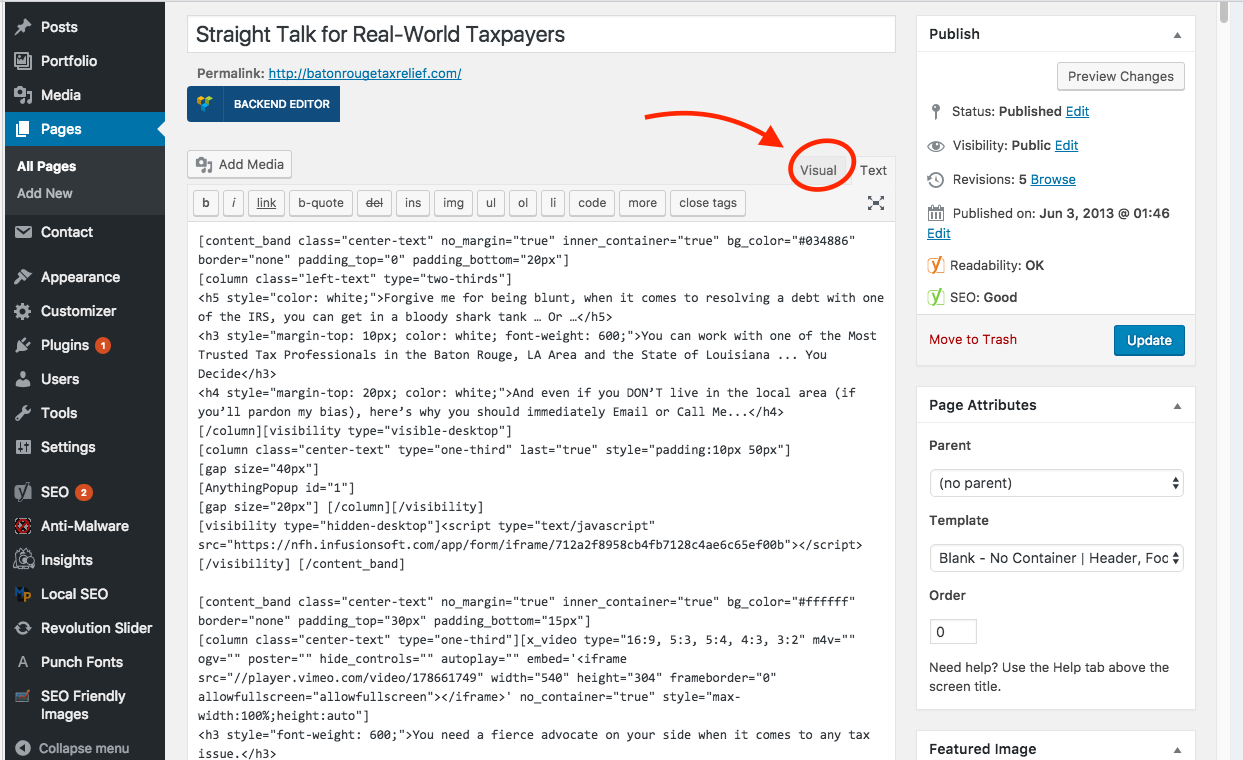The height and width of the screenshot is (760, 1243).
Task: Open the Template dropdown
Action: [1056, 558]
